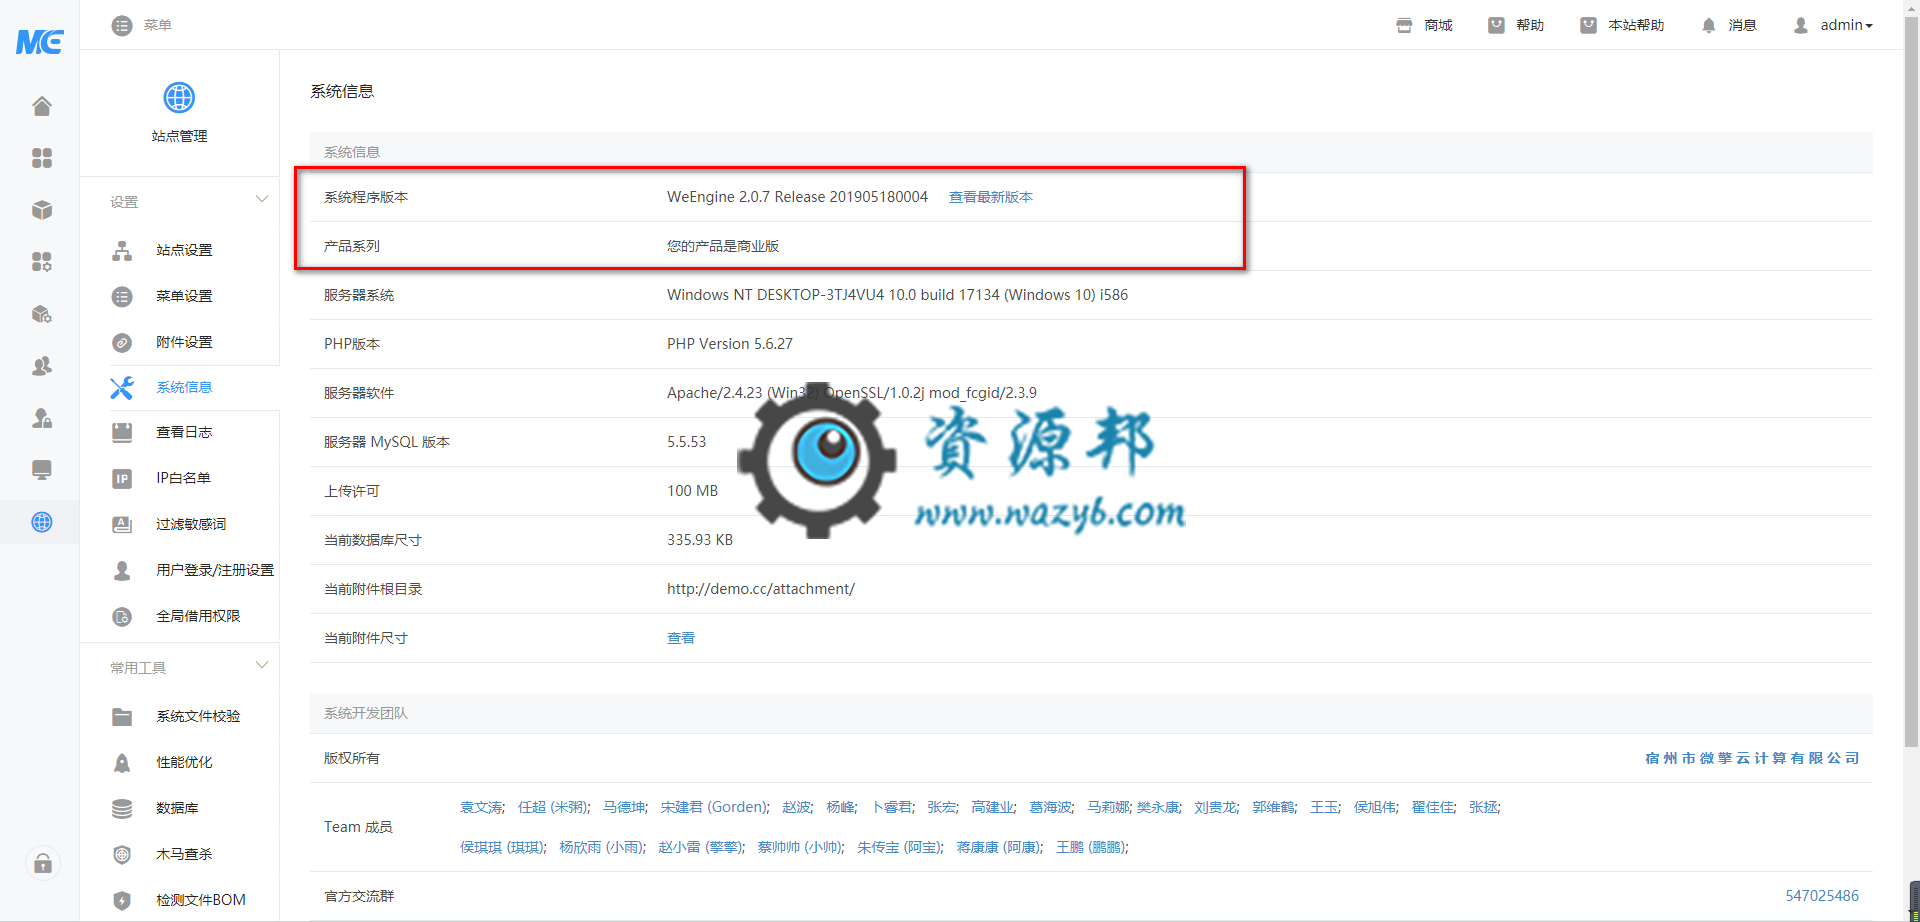
Task: Click the rail four-squares apps icon
Action: click(41, 158)
